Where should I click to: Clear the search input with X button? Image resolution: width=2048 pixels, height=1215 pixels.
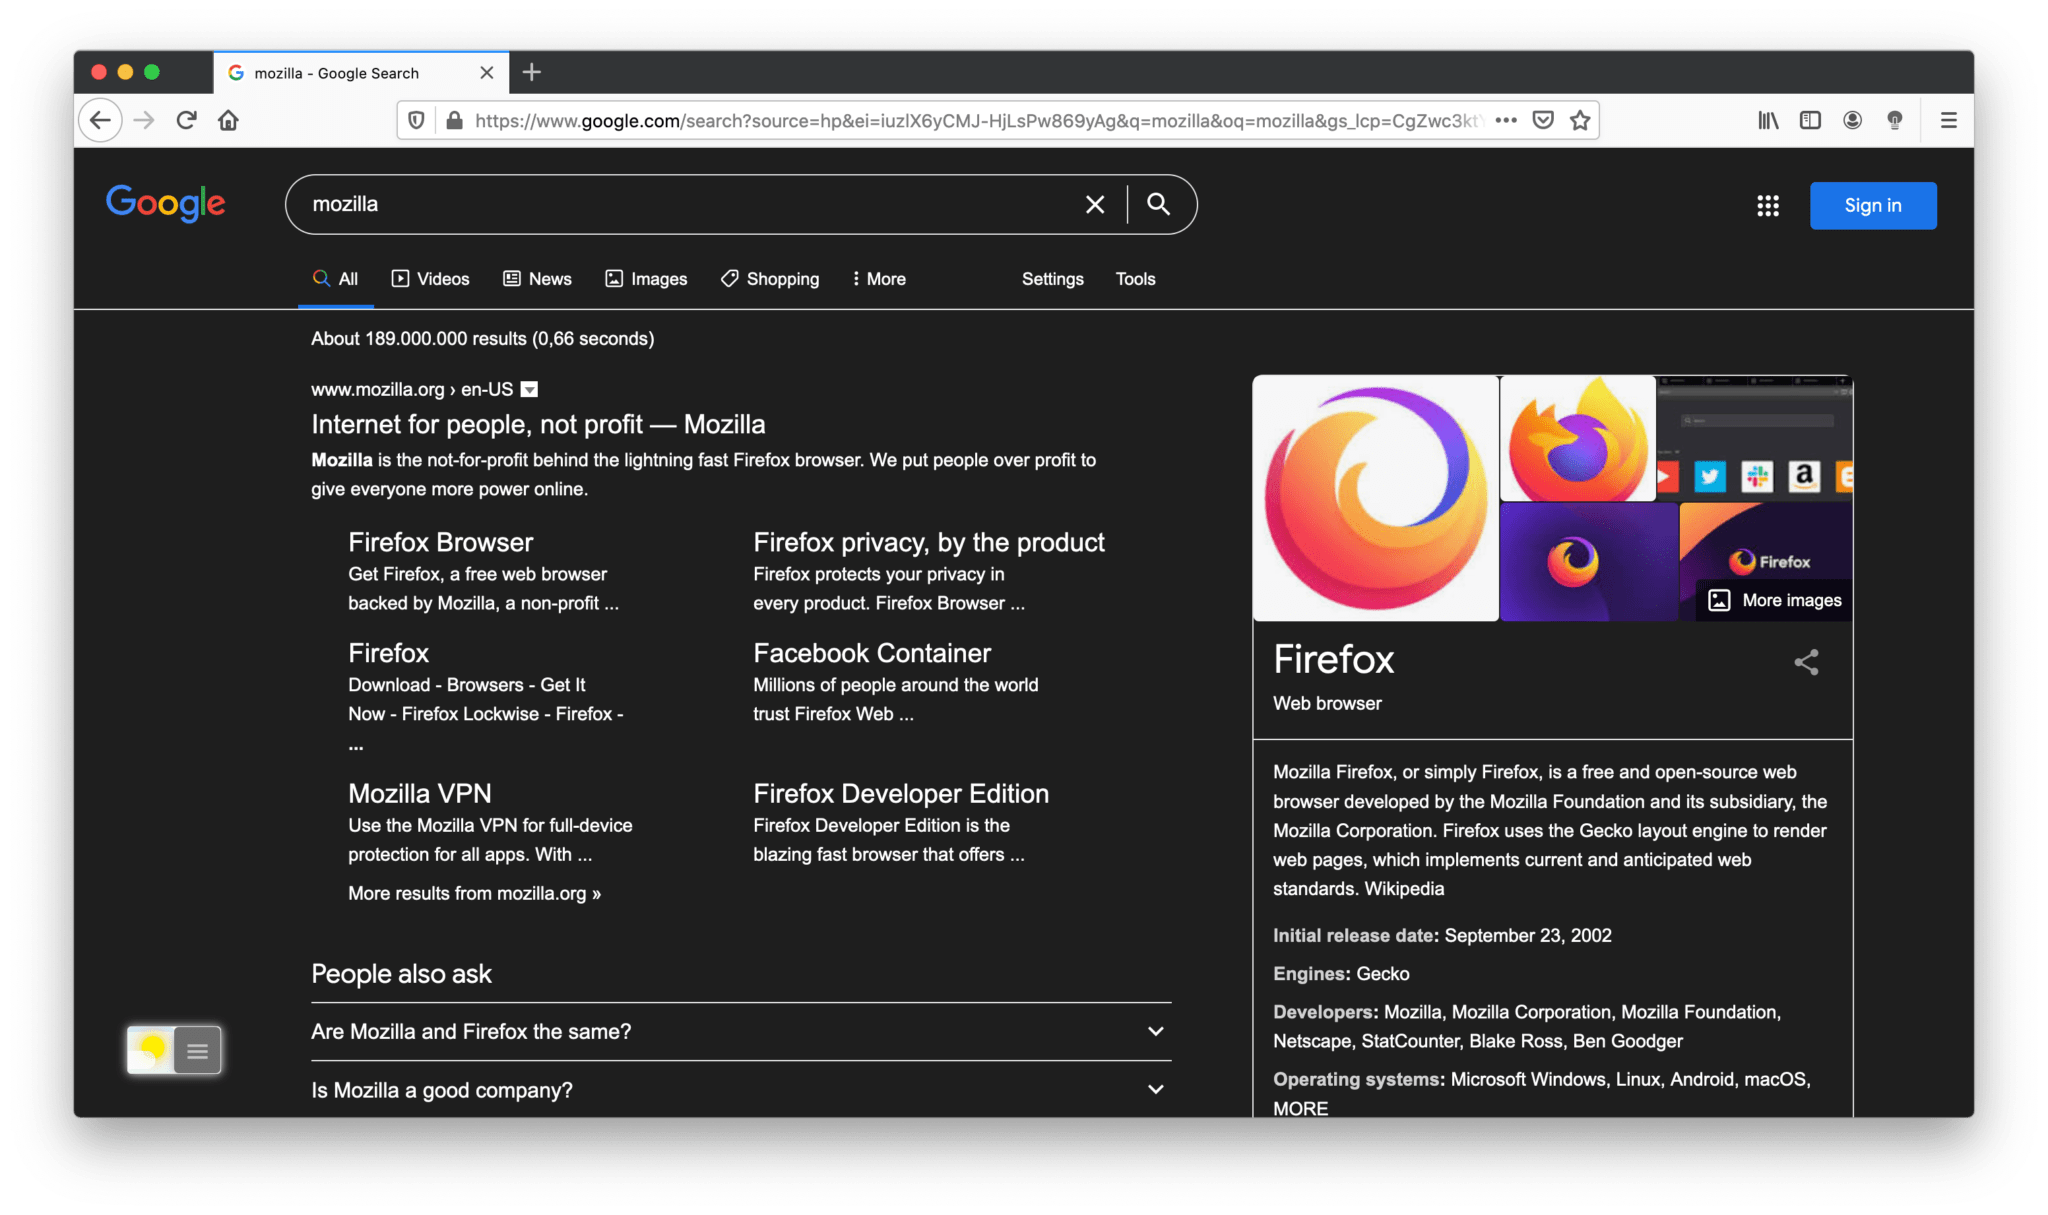pyautogui.click(x=1095, y=202)
